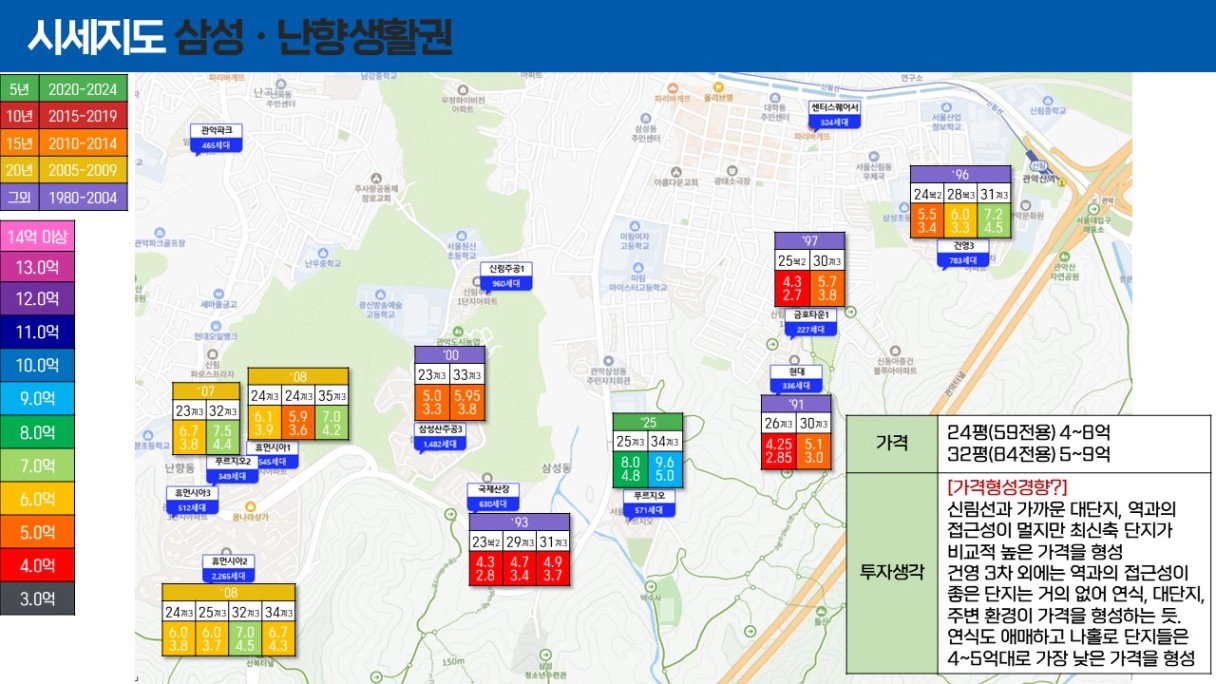Pick the 12.0억 price swatch

[x=38, y=300]
